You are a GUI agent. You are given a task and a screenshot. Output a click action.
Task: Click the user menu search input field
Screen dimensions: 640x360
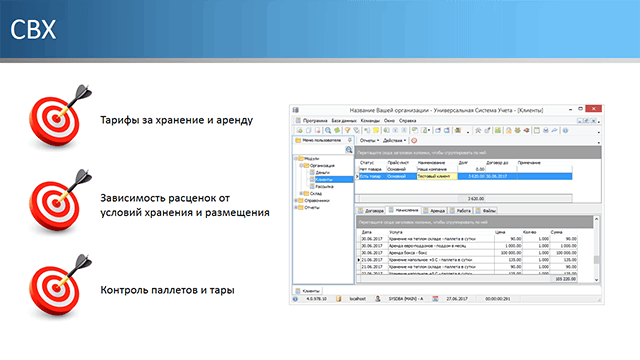click(319, 150)
